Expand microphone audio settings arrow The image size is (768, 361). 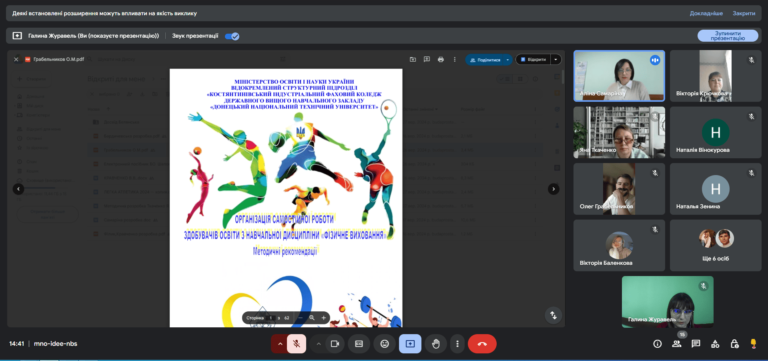pyautogui.click(x=280, y=344)
